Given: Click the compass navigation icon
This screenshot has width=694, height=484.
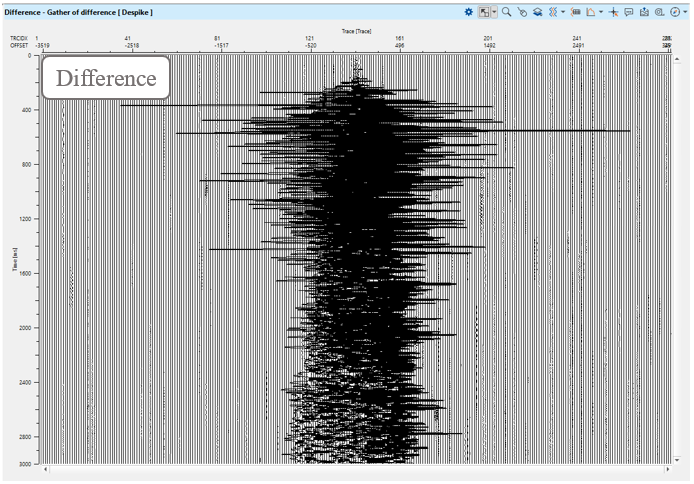Looking at the screenshot, I should [674, 12].
